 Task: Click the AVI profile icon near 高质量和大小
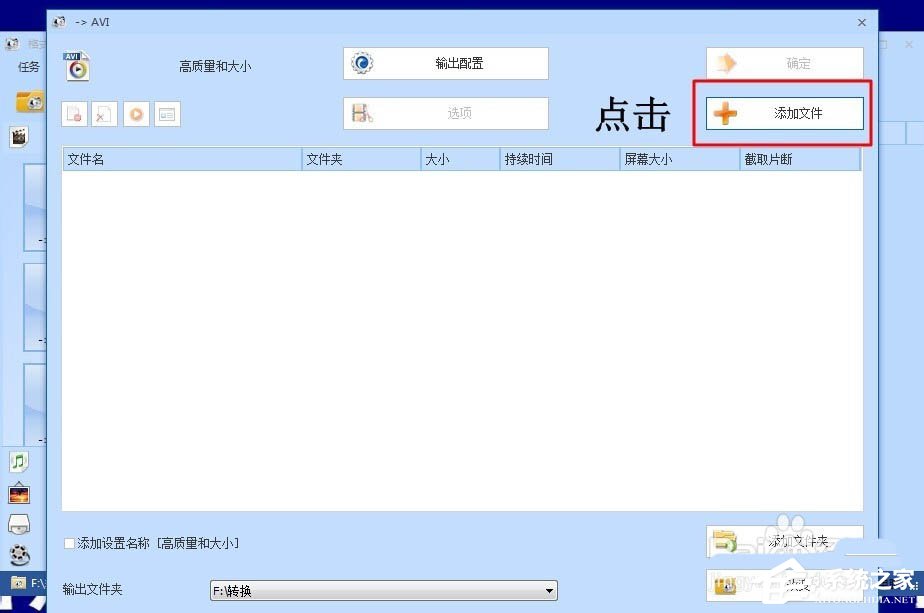click(77, 66)
